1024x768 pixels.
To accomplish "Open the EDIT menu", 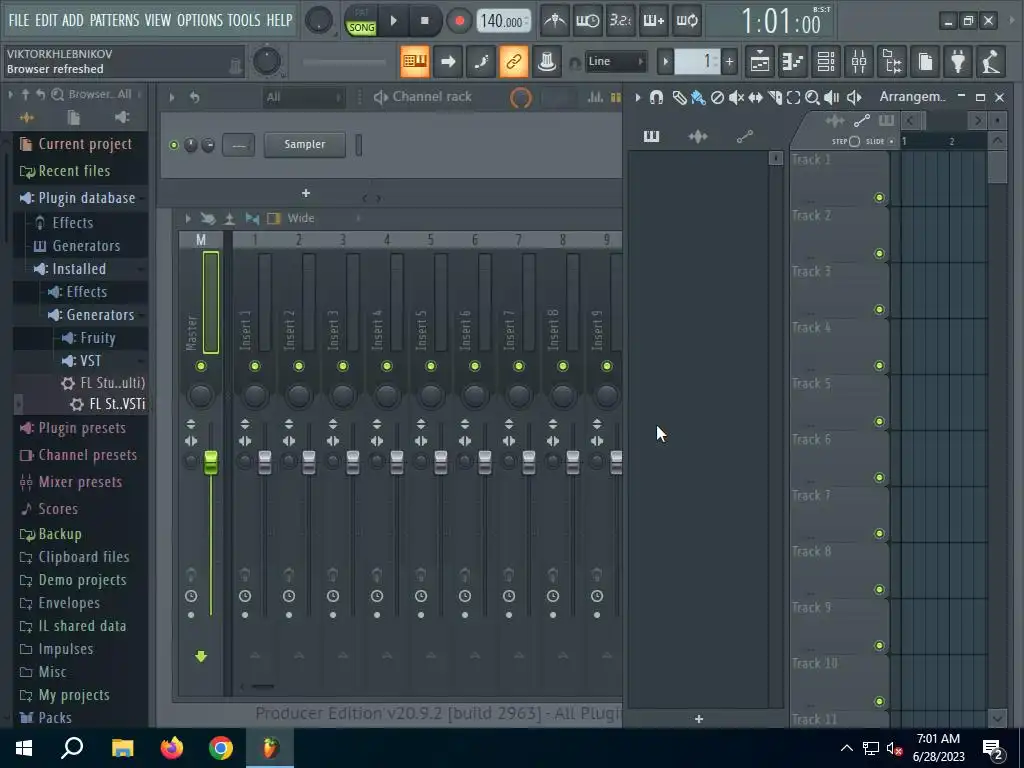I will point(46,20).
